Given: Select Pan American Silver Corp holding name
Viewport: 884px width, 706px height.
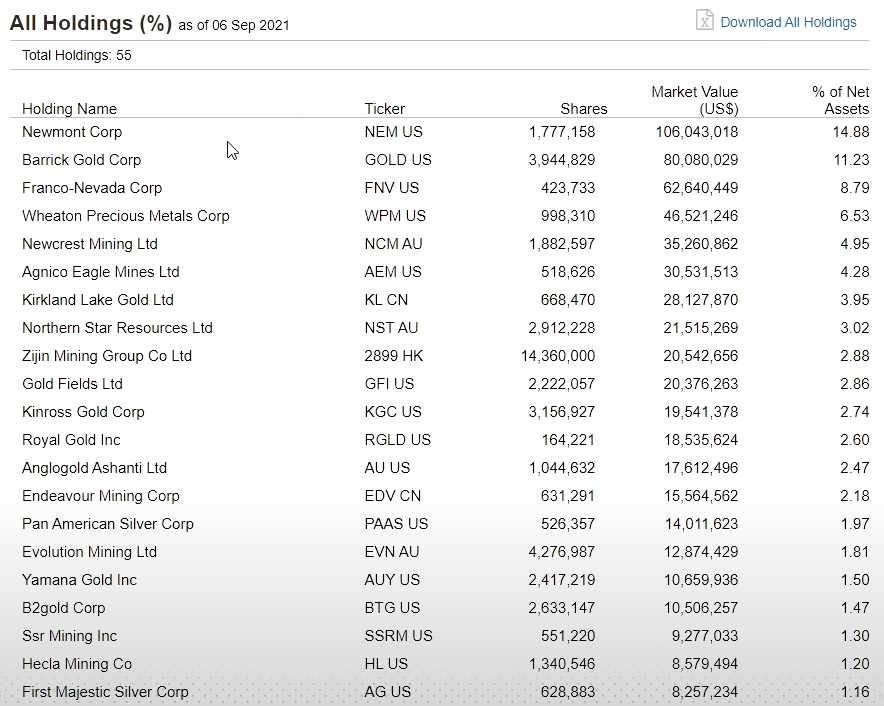Looking at the screenshot, I should pos(108,524).
